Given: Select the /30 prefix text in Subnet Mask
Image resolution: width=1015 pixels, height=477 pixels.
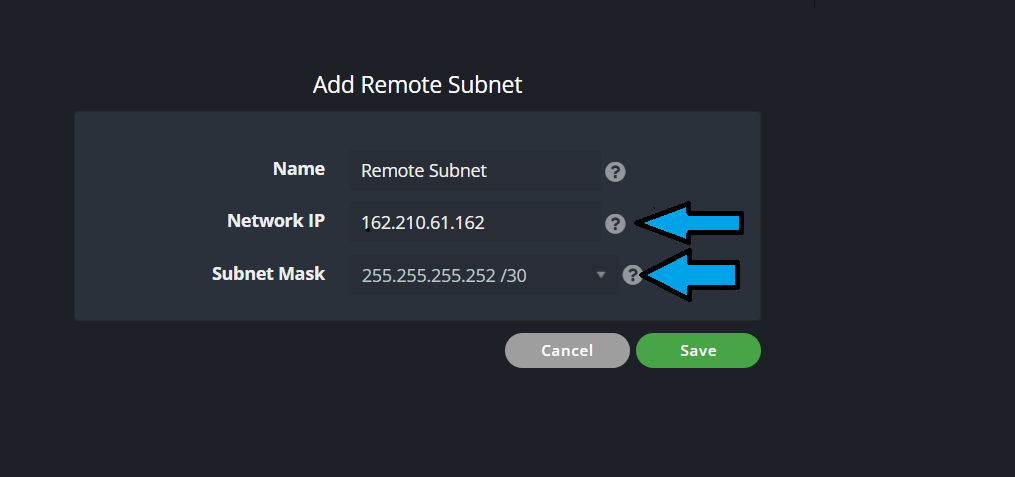Looking at the screenshot, I should [x=516, y=275].
